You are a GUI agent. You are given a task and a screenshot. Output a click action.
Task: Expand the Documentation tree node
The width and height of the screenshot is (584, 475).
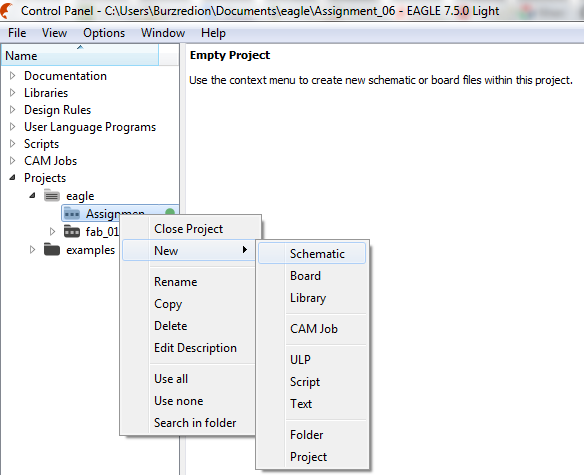[13, 76]
